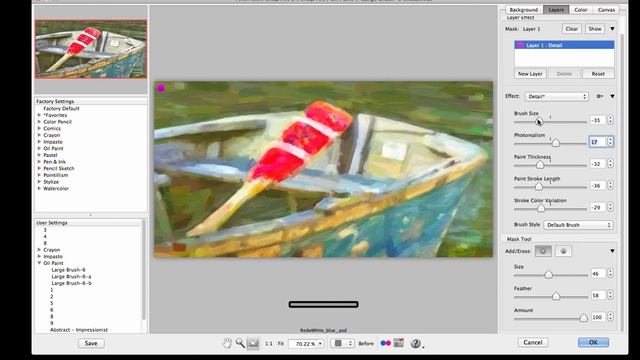Click the Clear mask button
Screen dimensions: 640x360
pyautogui.click(x=571, y=29)
